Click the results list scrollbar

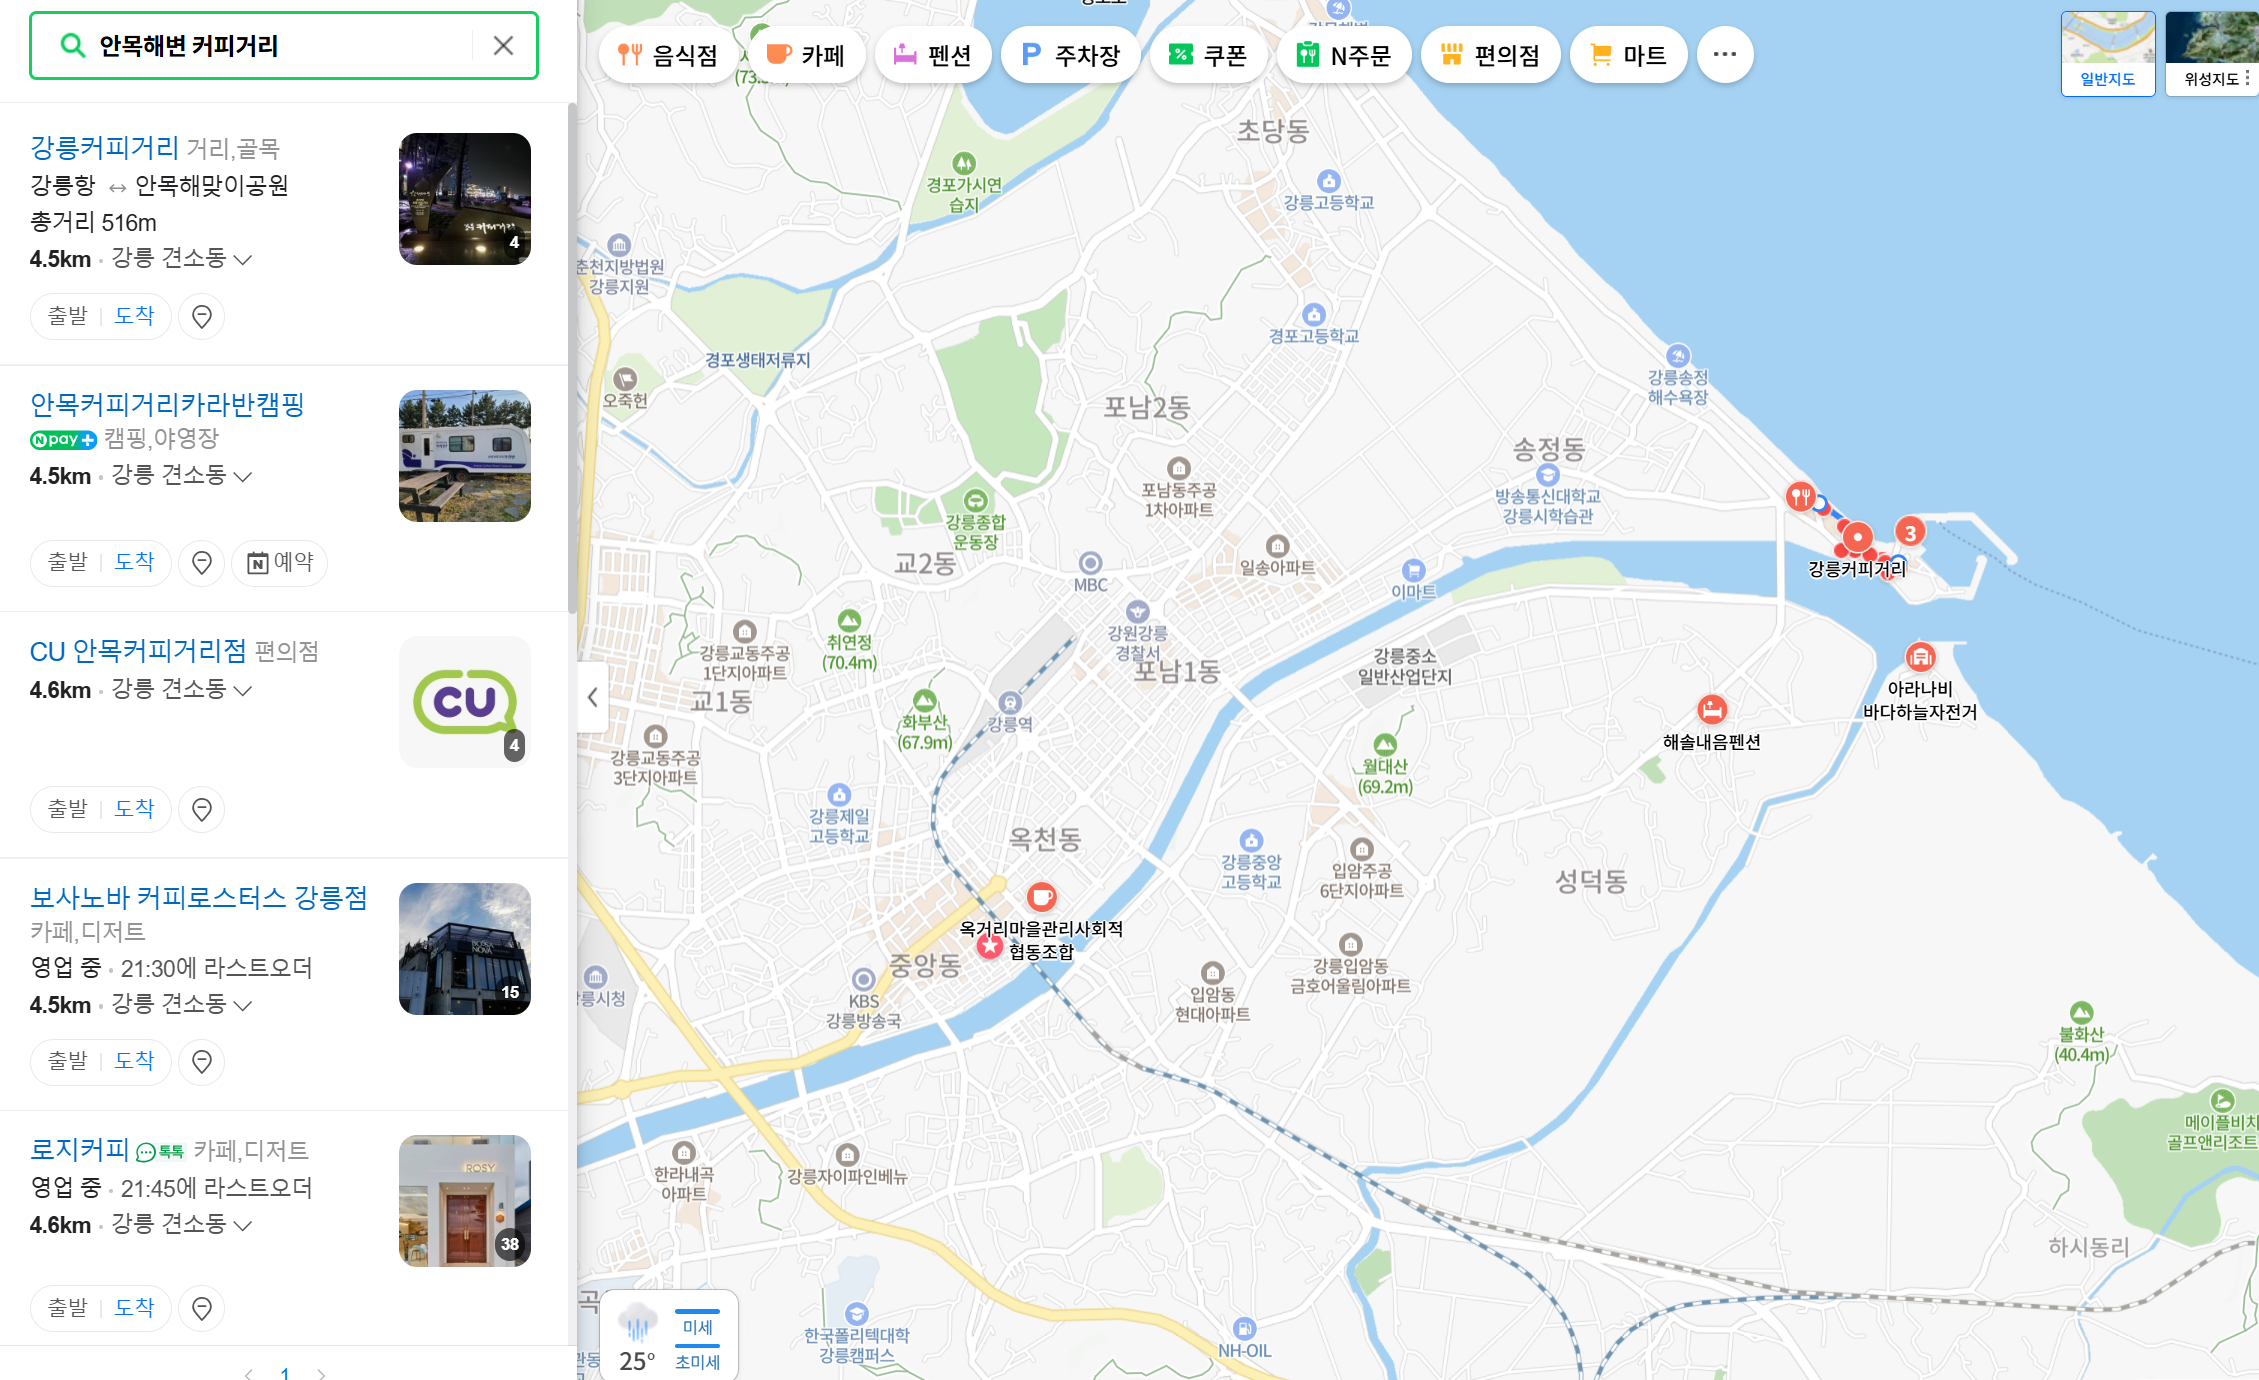pyautogui.click(x=572, y=358)
